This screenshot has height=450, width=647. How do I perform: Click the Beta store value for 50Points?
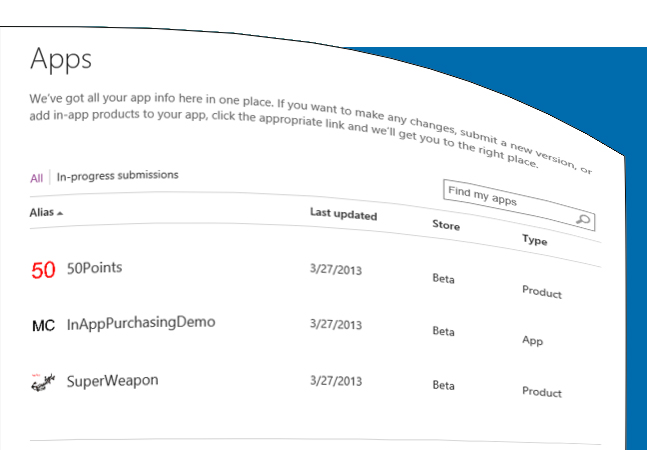point(443,278)
